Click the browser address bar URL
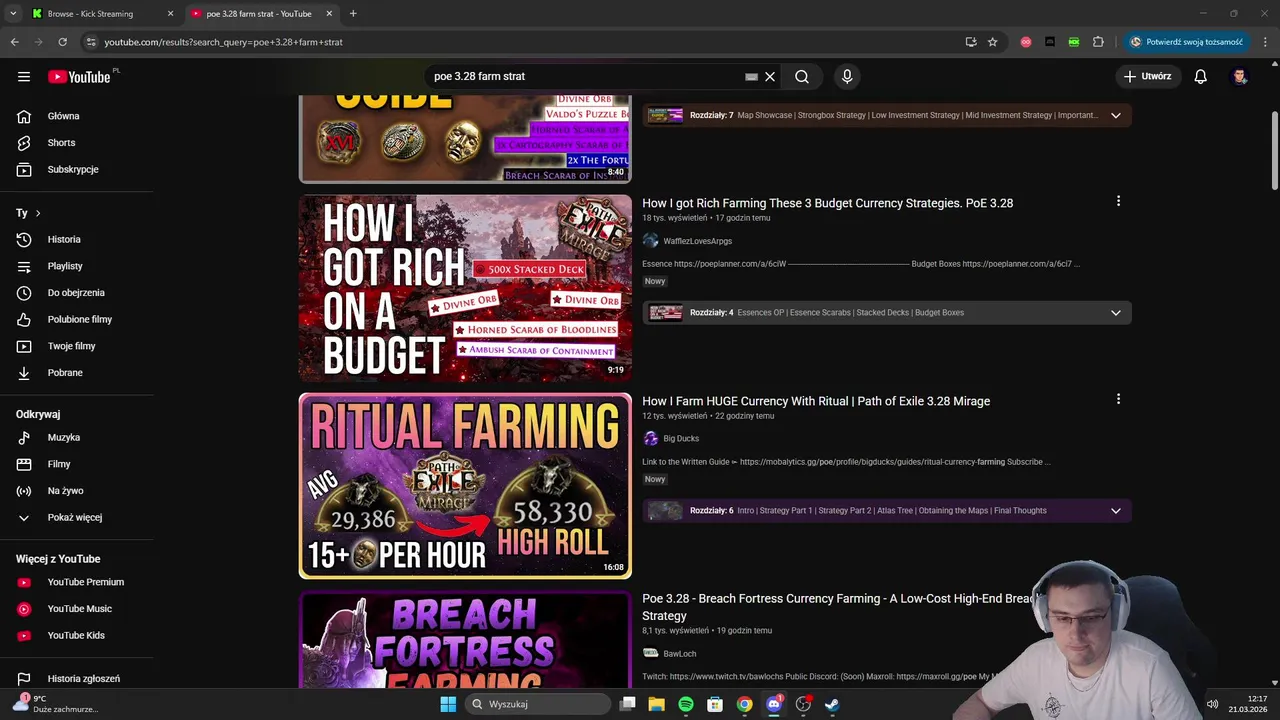This screenshot has width=1280, height=720. point(223,42)
